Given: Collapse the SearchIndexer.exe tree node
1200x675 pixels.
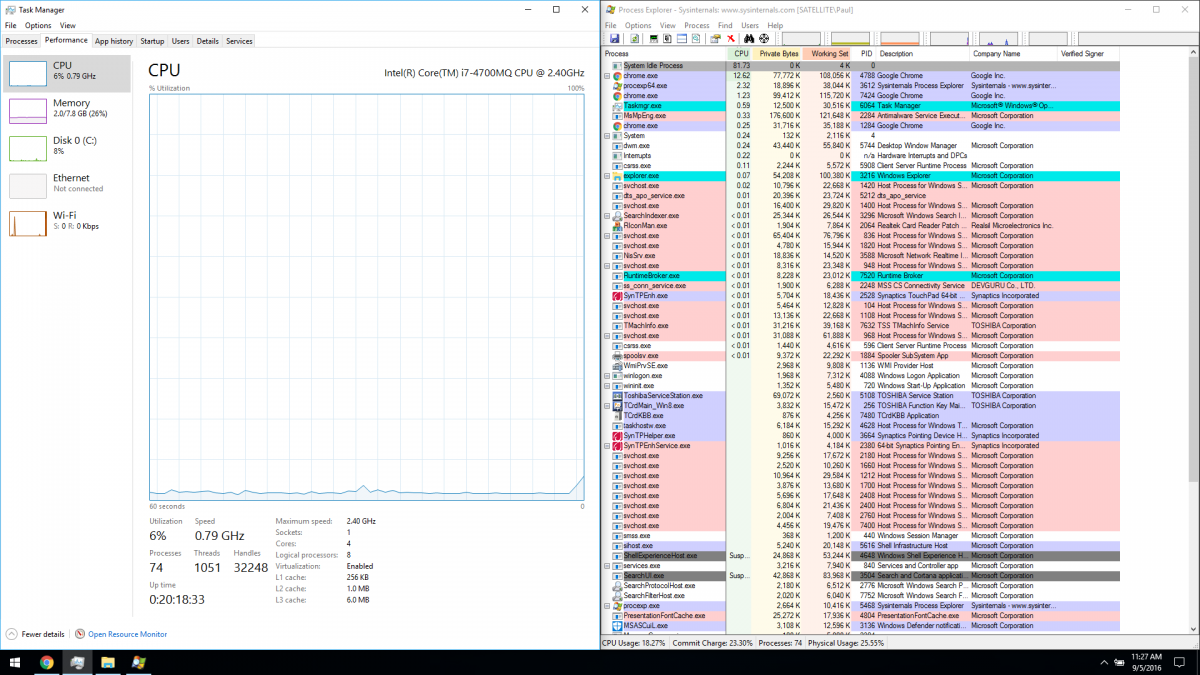Looking at the screenshot, I should [x=607, y=216].
